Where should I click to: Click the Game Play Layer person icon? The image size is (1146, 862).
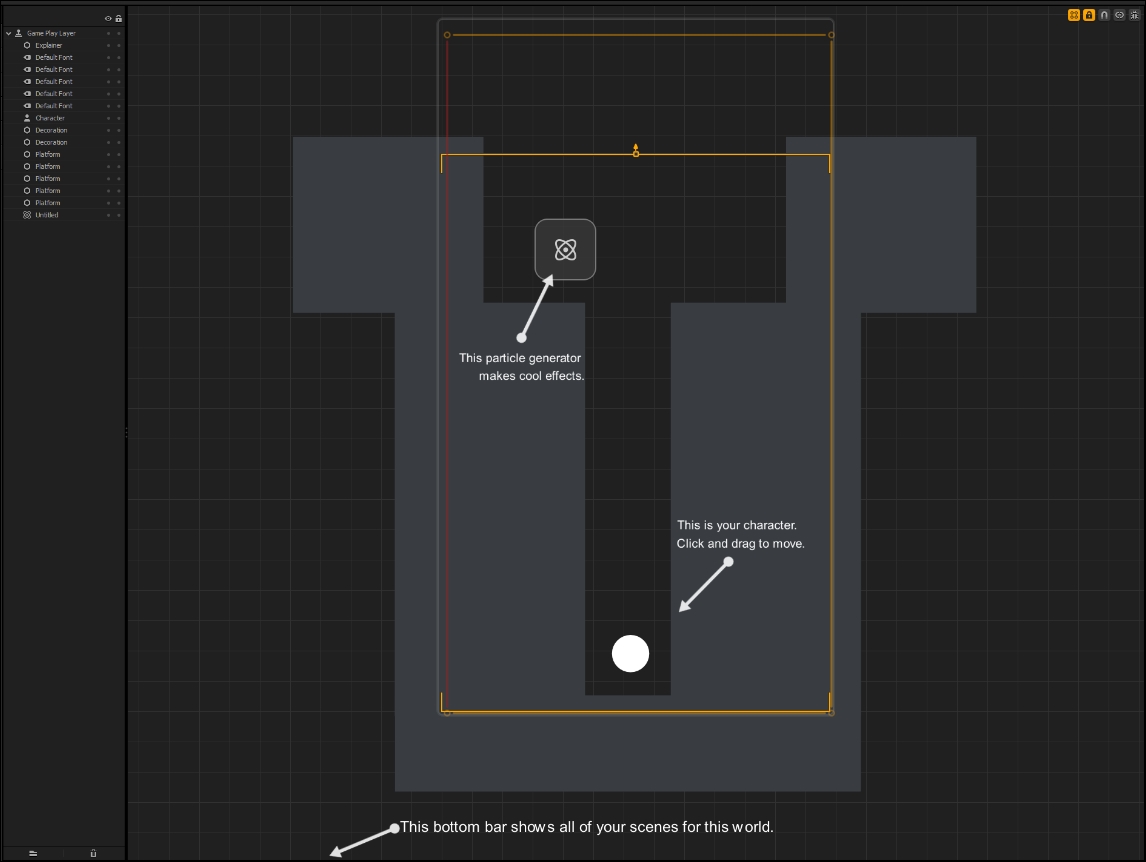[17, 33]
